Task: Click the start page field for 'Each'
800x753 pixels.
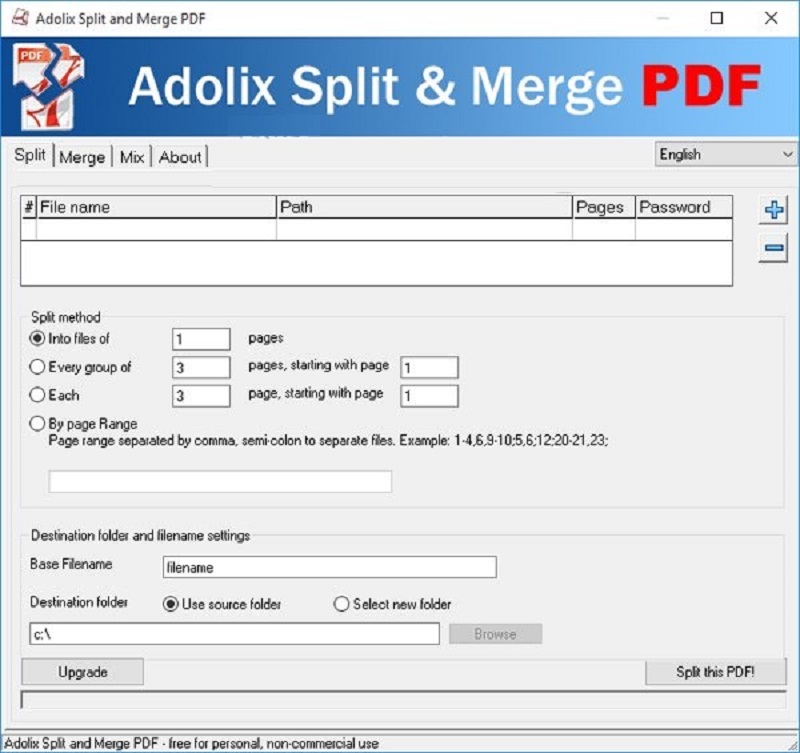Action: pos(429,396)
